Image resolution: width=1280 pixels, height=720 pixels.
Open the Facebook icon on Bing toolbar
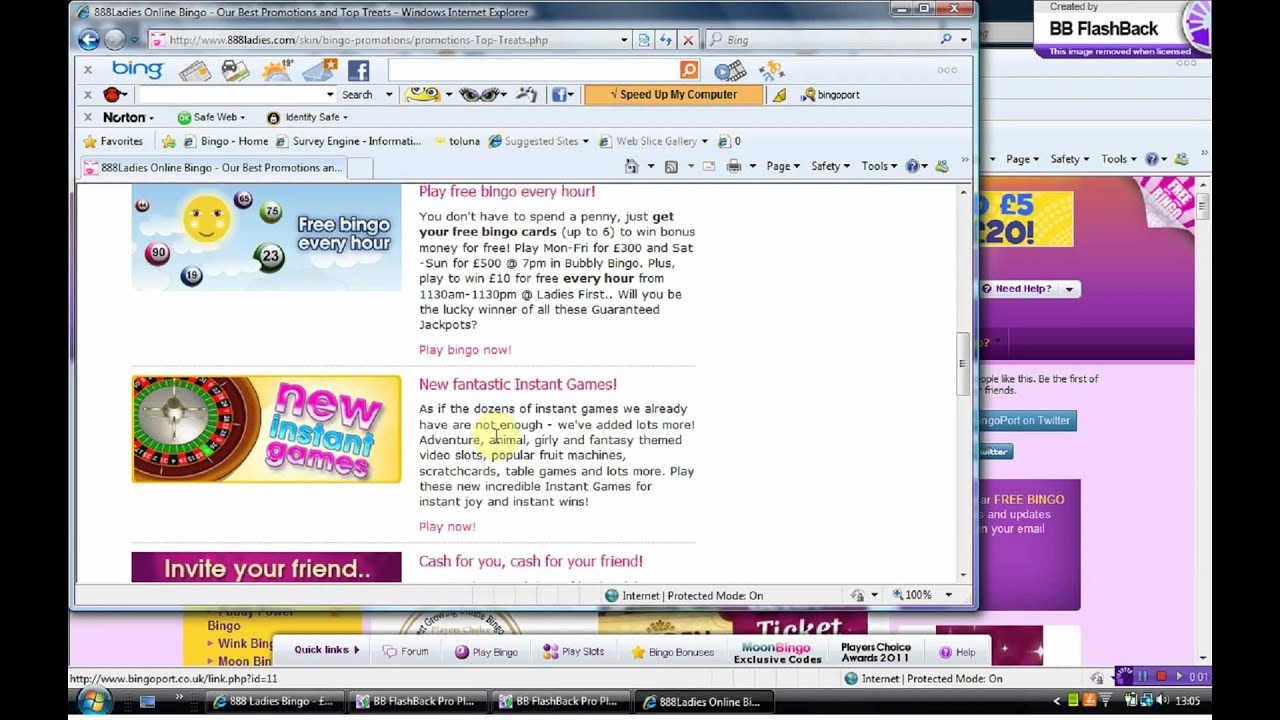point(358,70)
